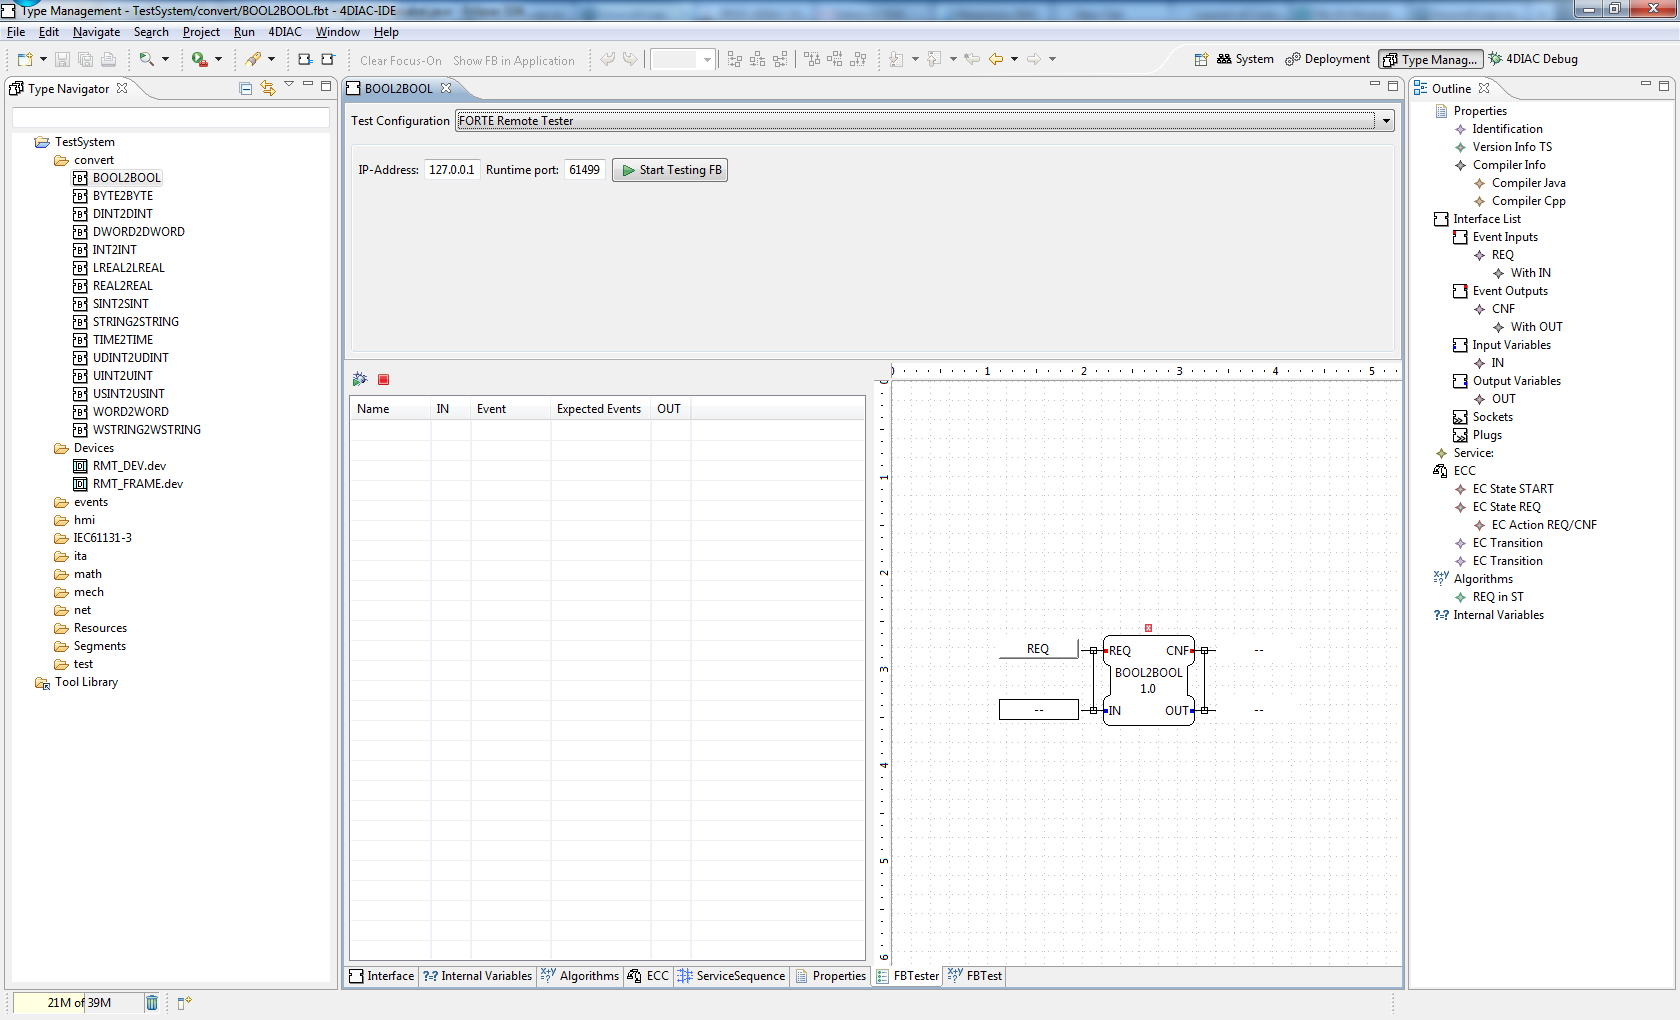This screenshot has width=1680, height=1020.
Task: Click the garbage collector trash icon
Action: click(x=152, y=1002)
